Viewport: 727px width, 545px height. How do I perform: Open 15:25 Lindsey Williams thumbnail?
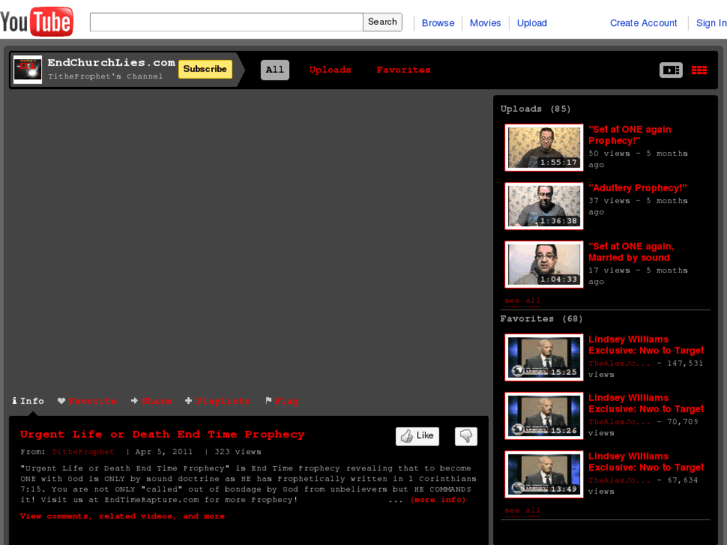point(544,357)
